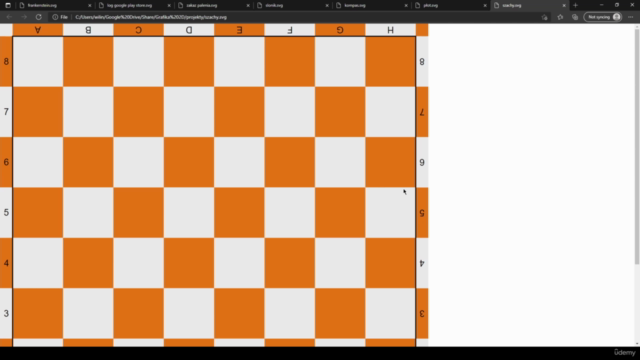Close the szachy.svg tab
The width and height of the screenshot is (640, 360).
(x=564, y=5)
